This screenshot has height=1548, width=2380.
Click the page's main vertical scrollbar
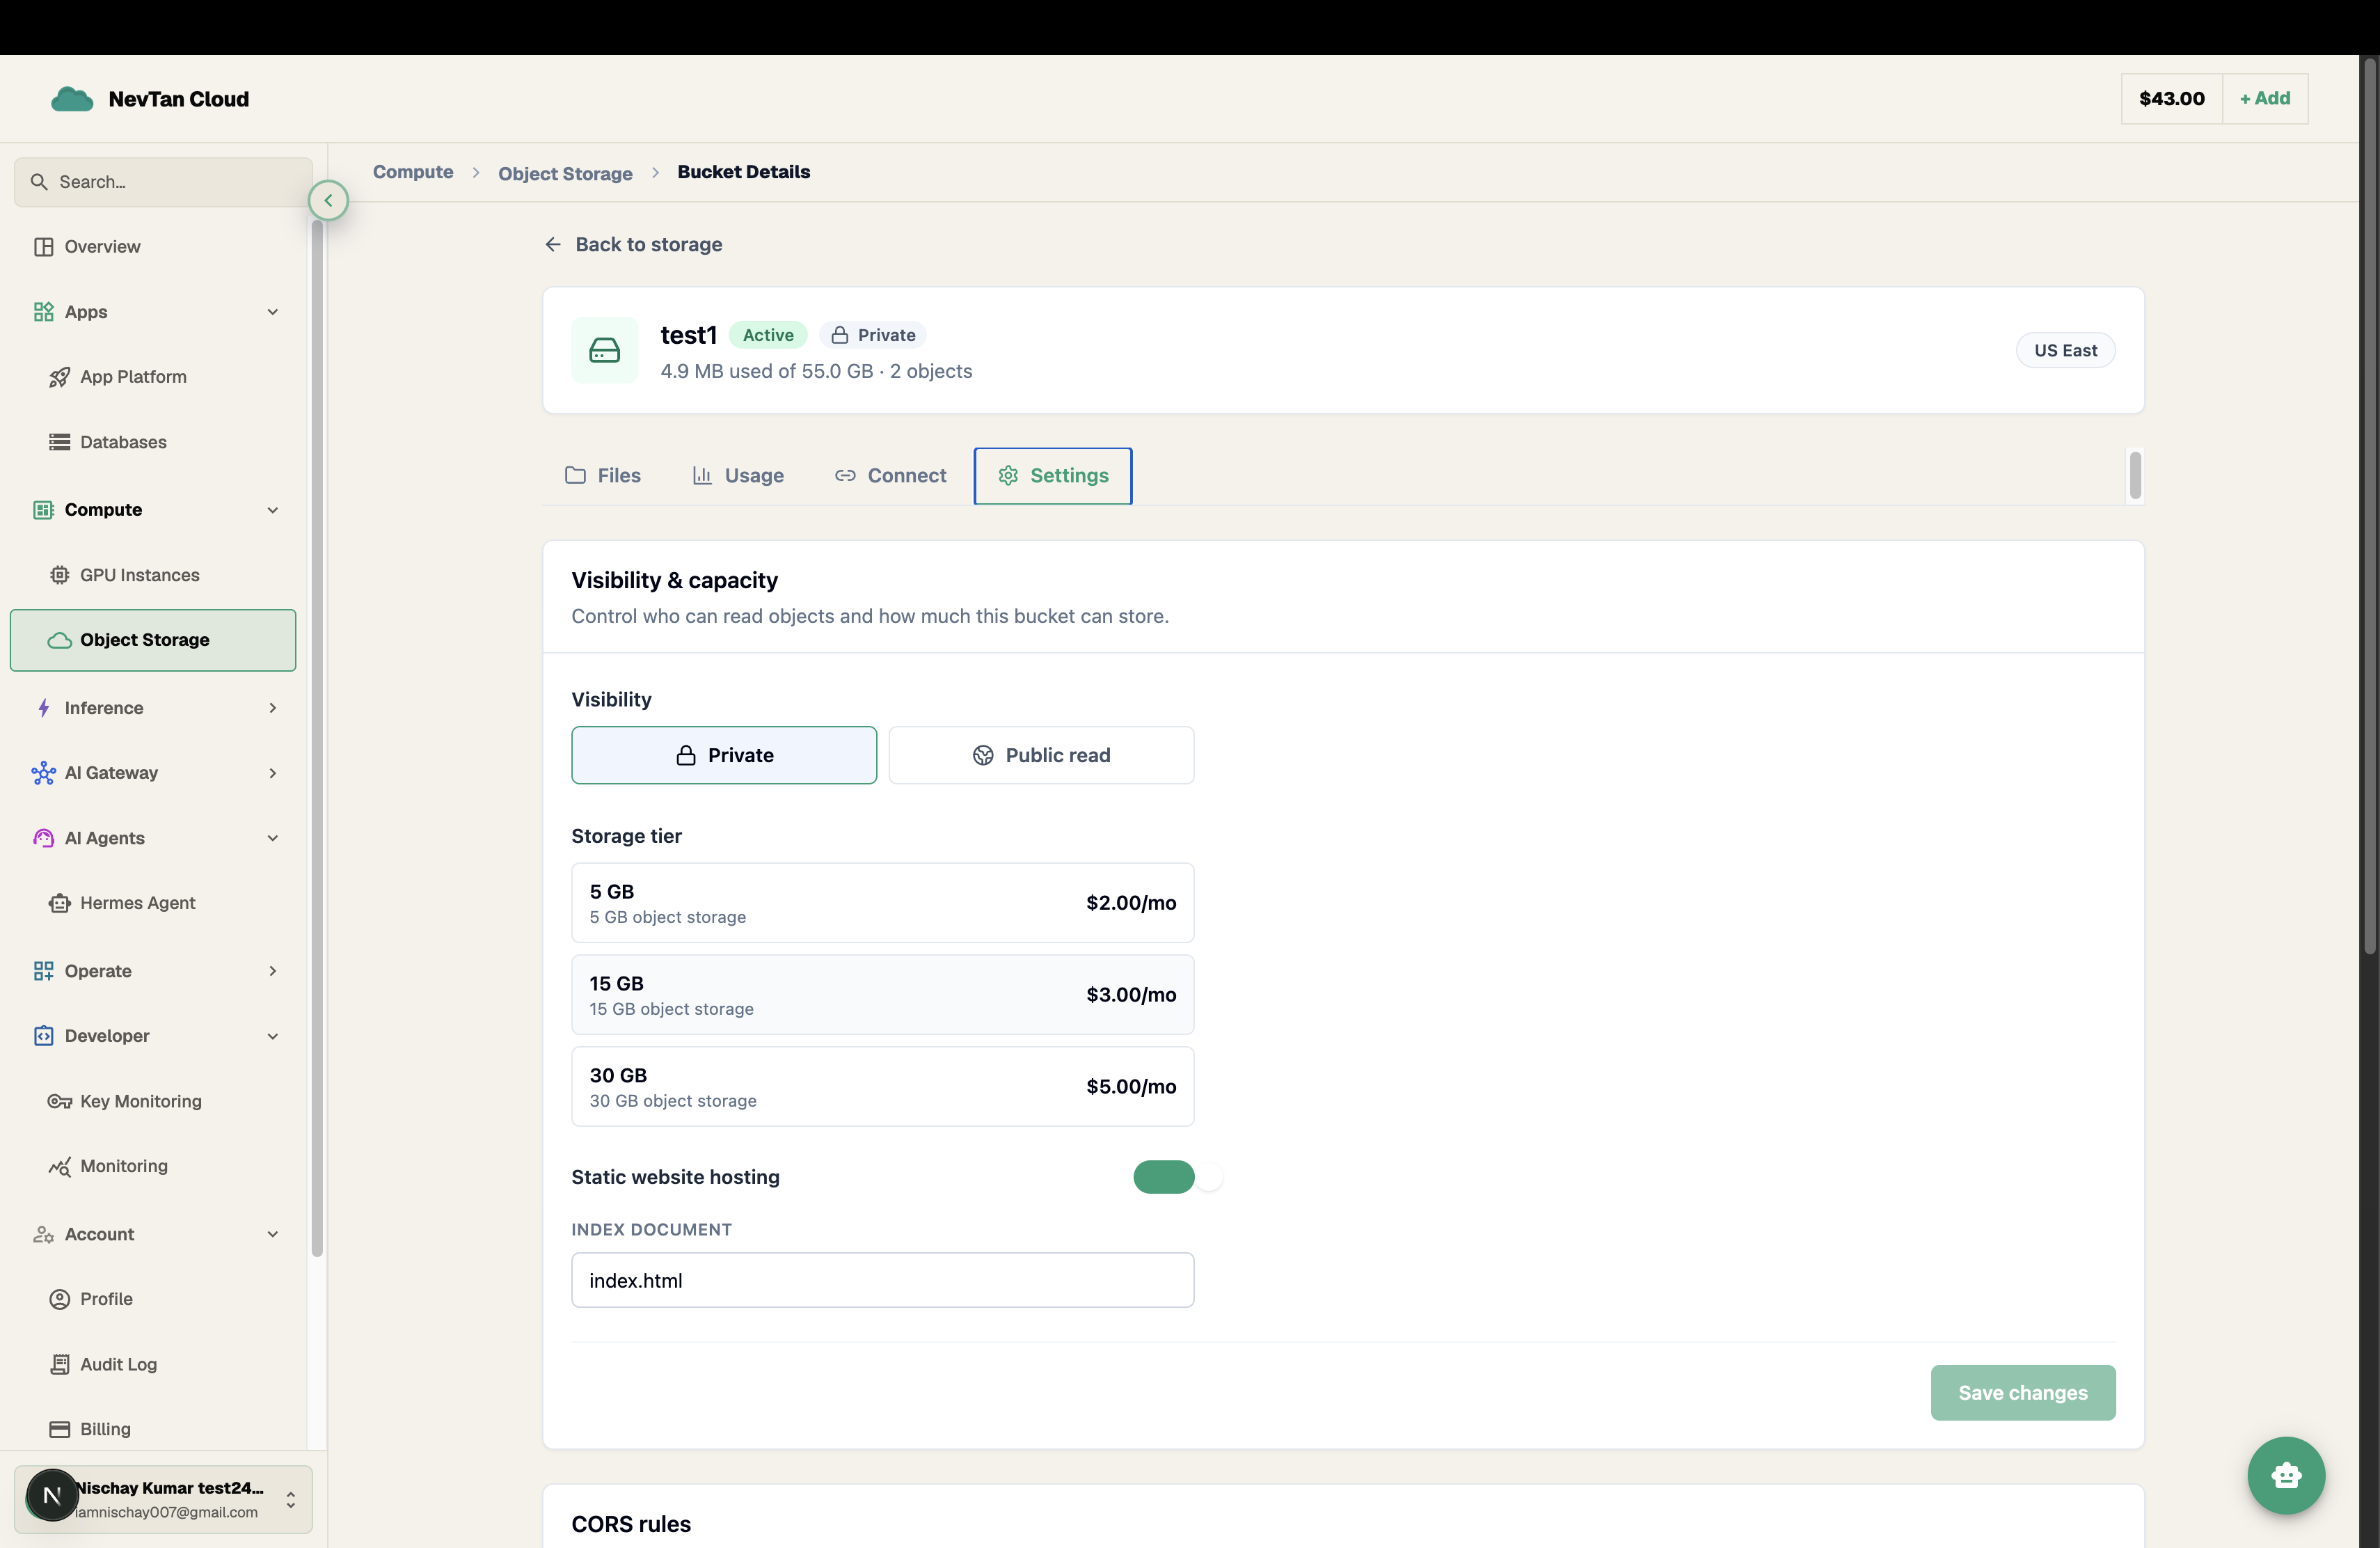(2369, 505)
